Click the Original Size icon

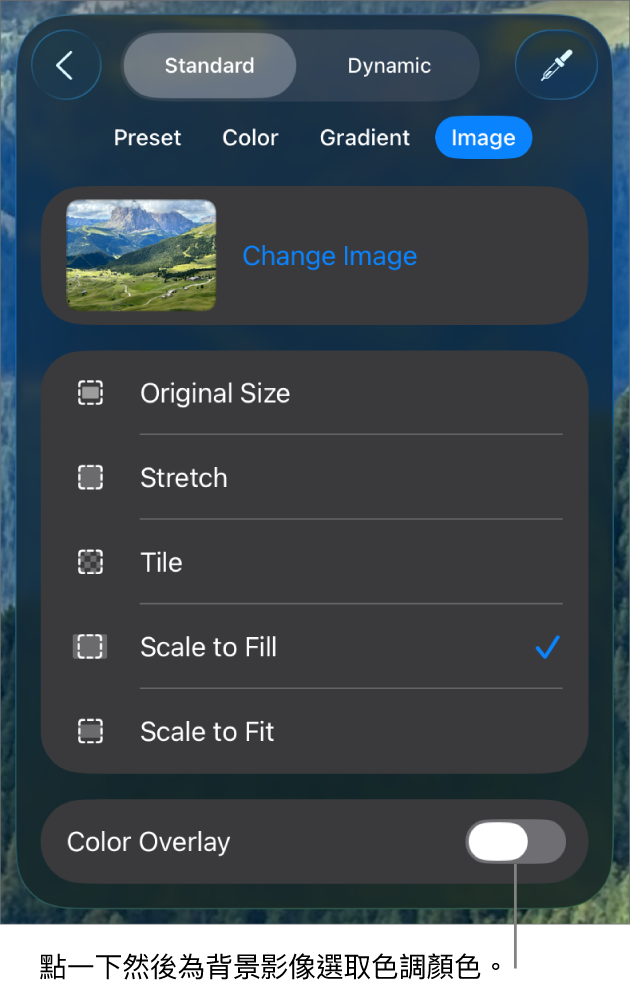click(91, 393)
